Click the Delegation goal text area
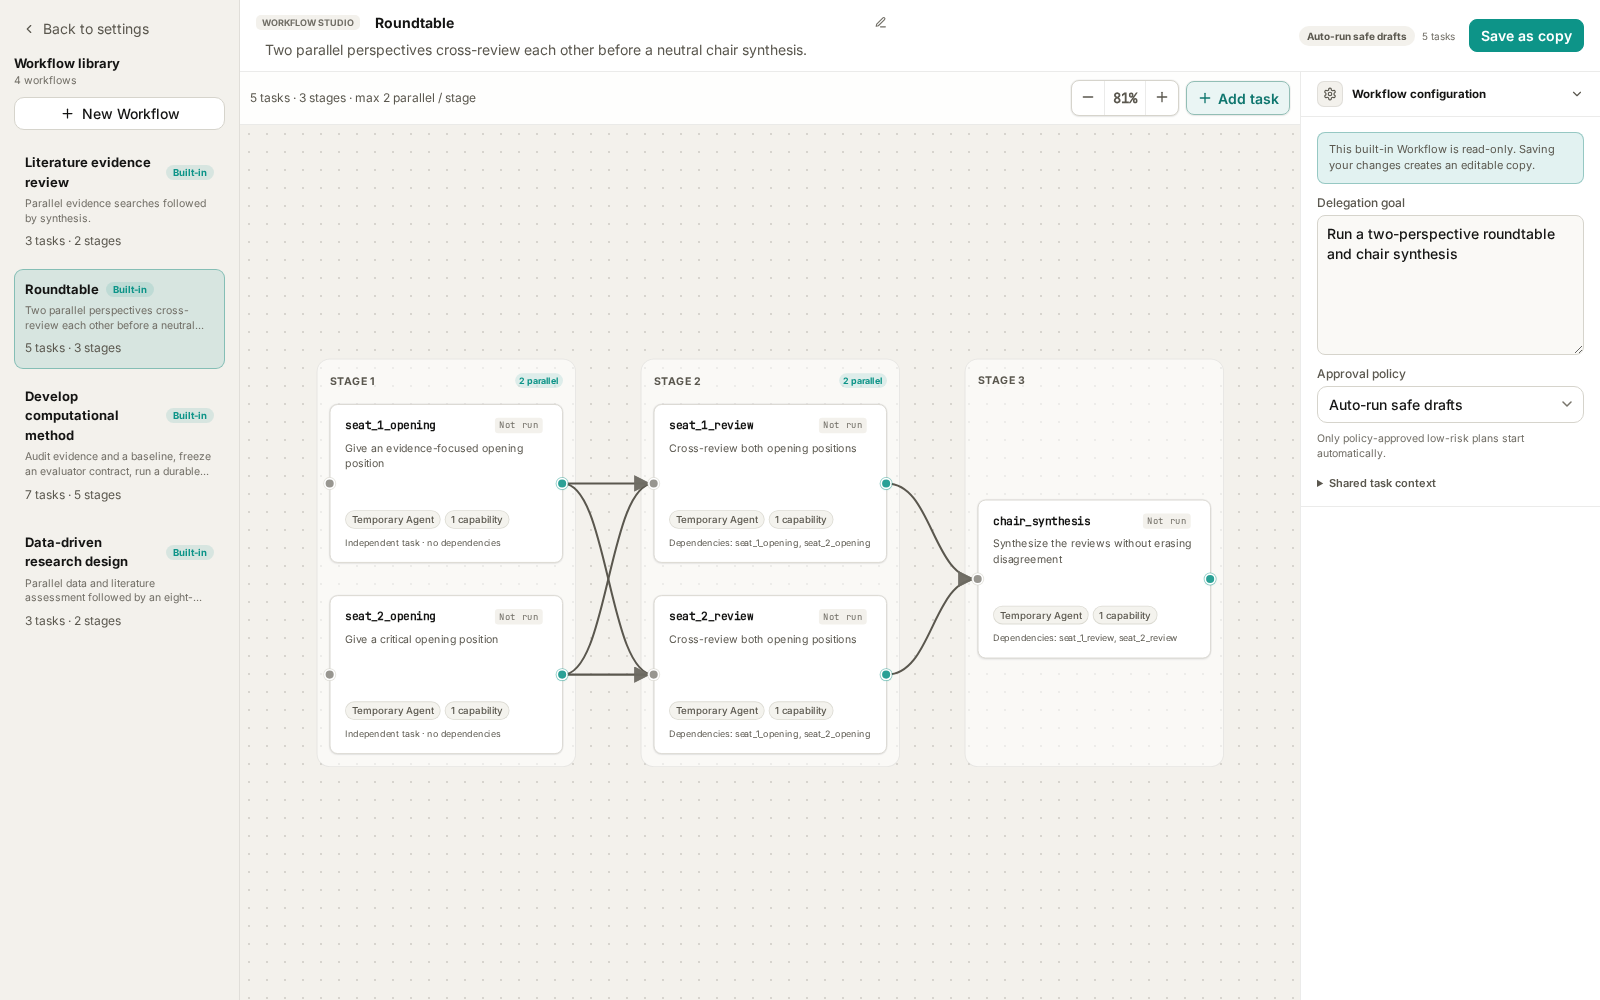Viewport: 1600px width, 1000px height. [x=1450, y=285]
